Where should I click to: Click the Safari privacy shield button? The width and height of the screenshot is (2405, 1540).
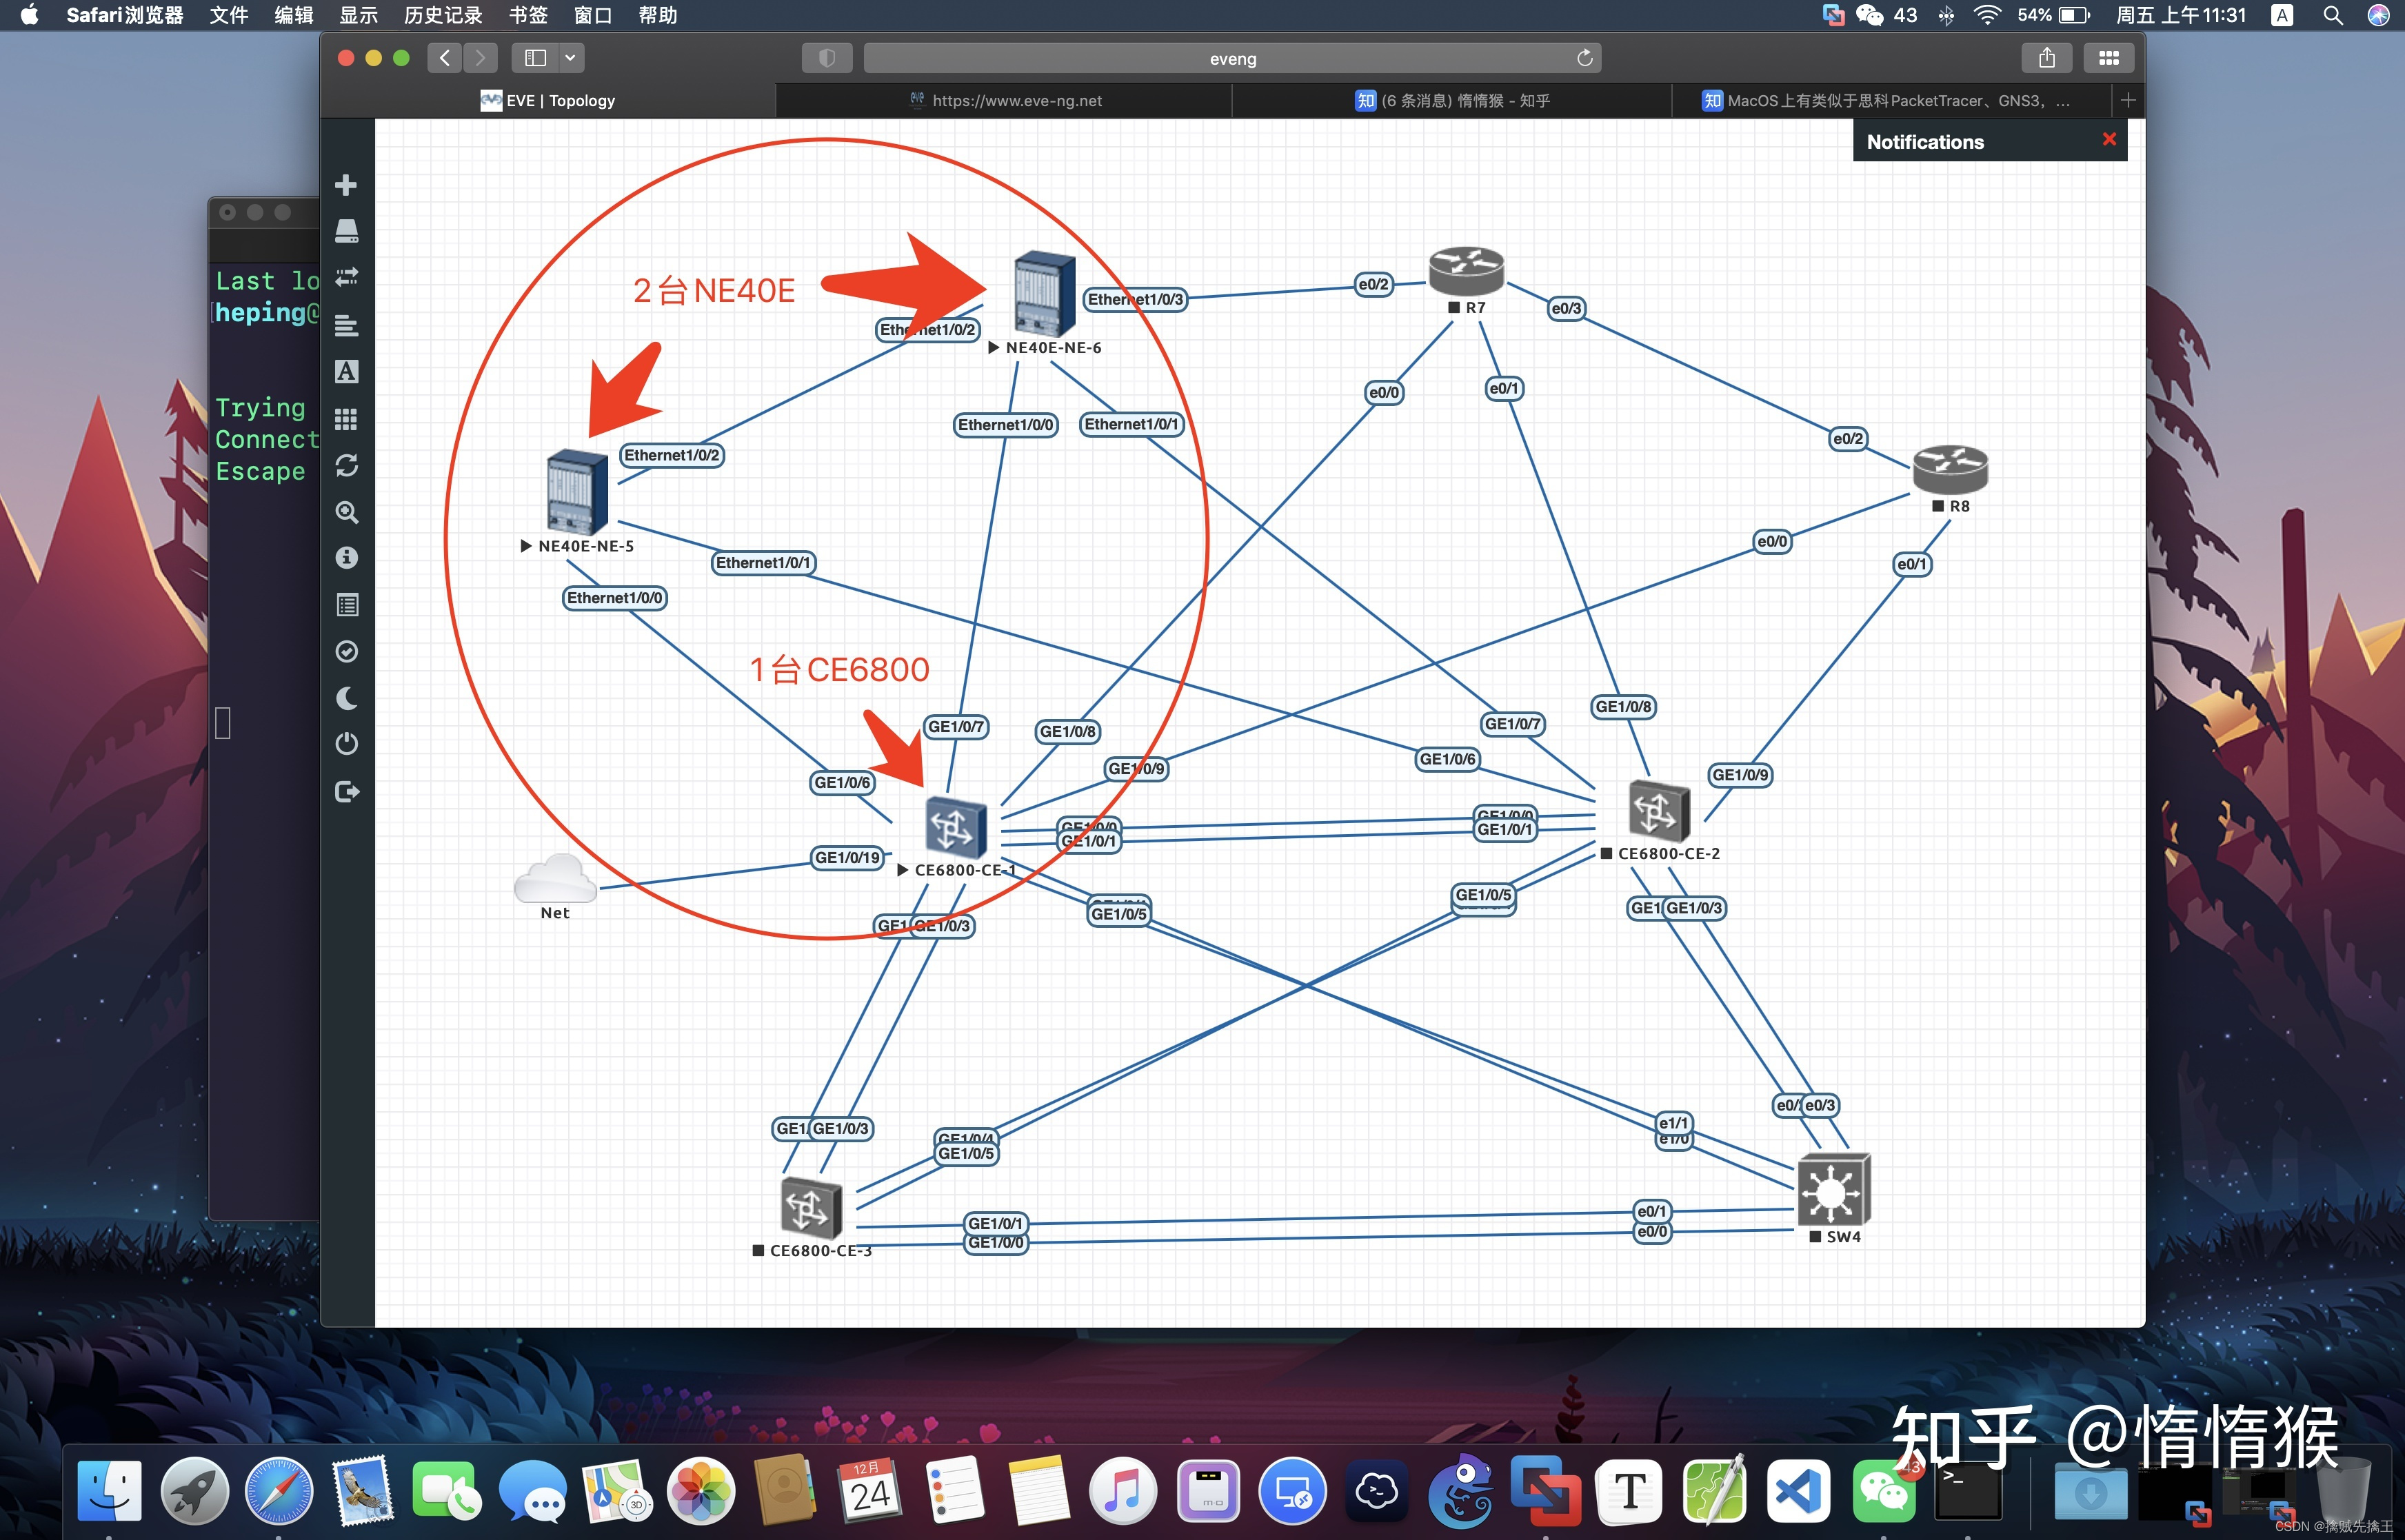tap(826, 58)
